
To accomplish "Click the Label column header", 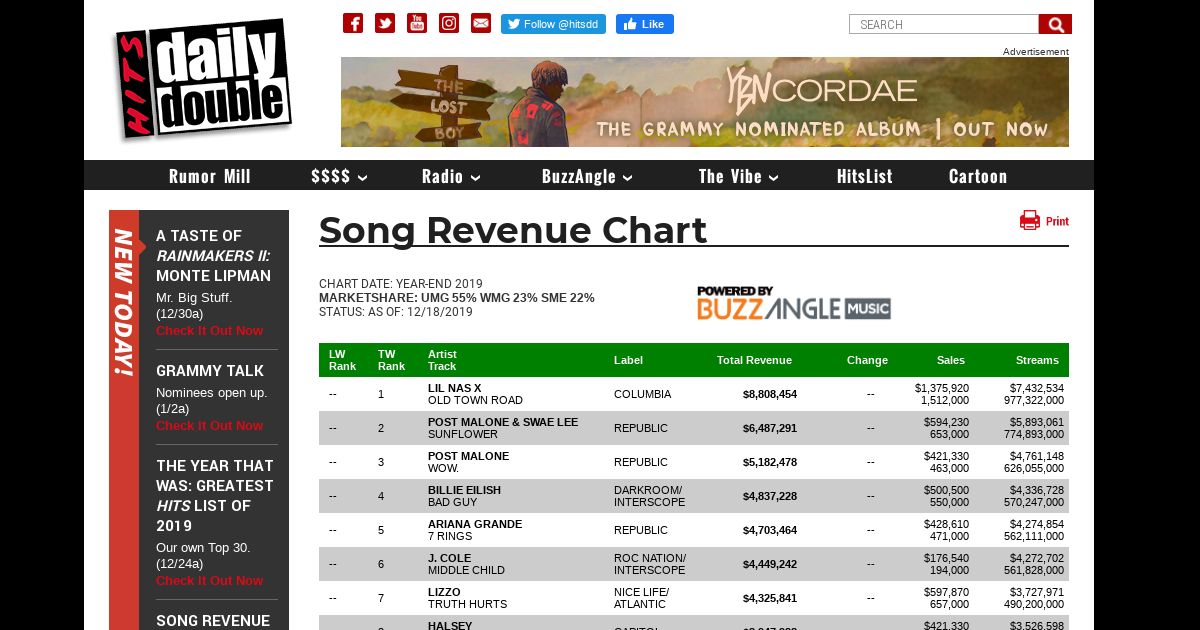I will (x=628, y=360).
